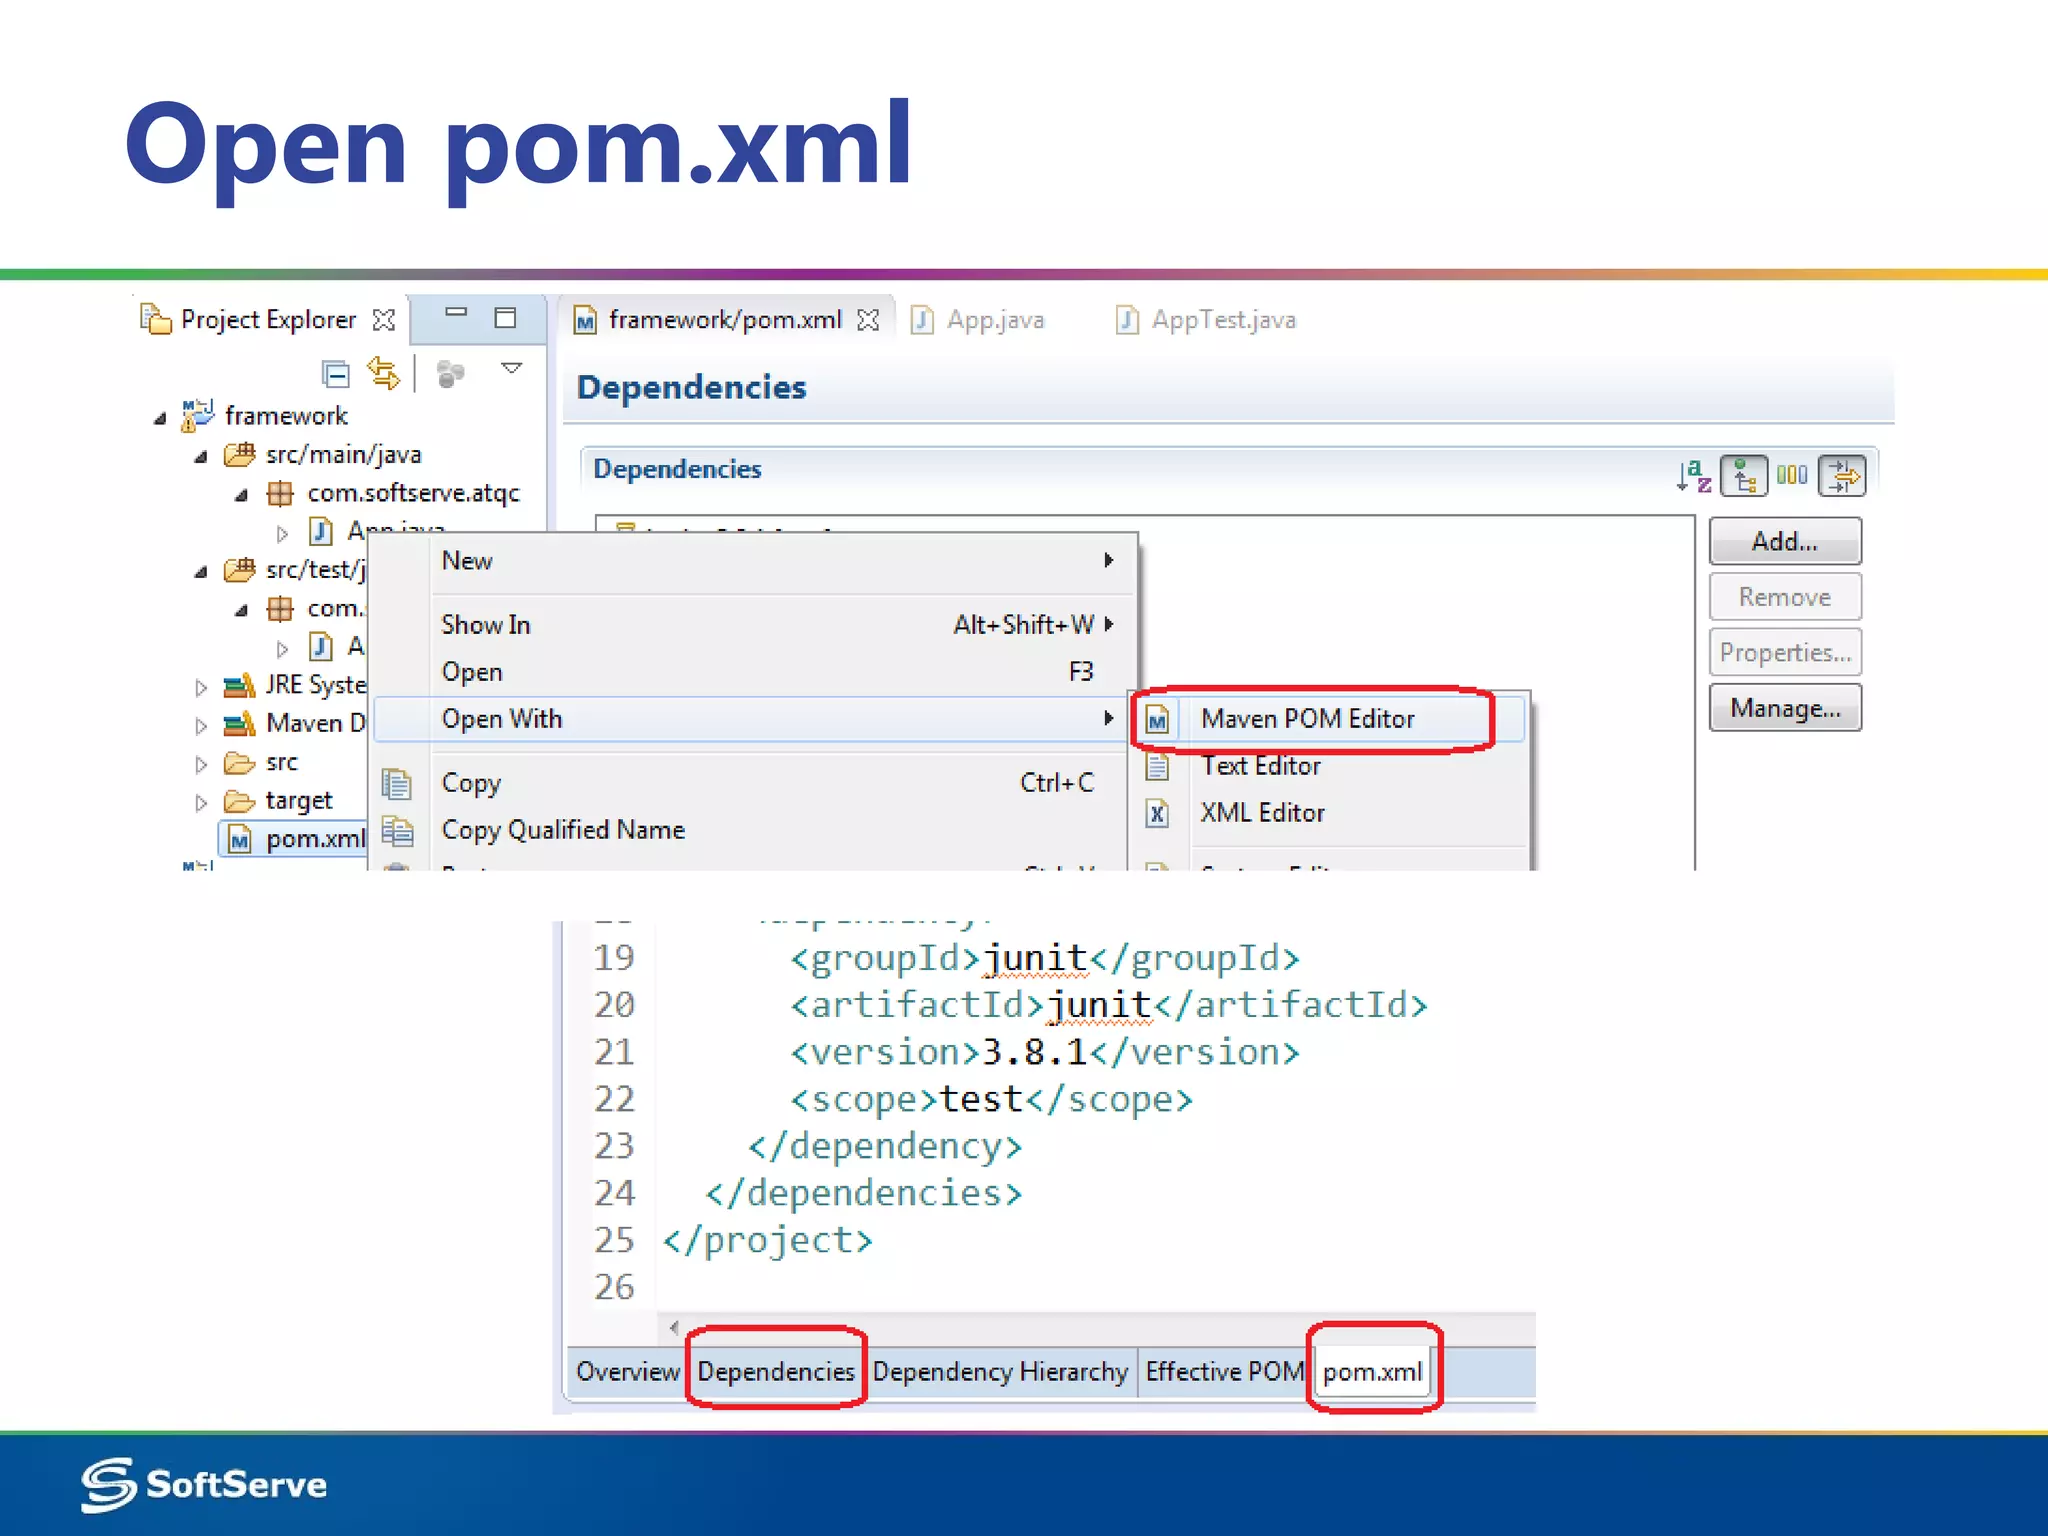
Task: Click the Copy menu icon
Action: (397, 783)
